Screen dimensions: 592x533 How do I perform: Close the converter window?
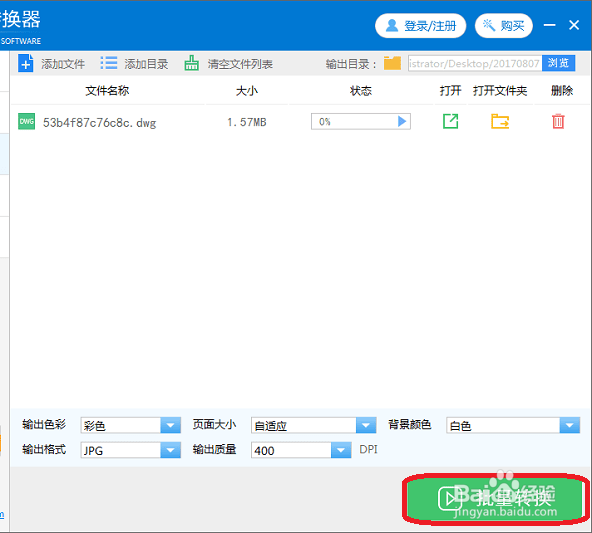574,25
